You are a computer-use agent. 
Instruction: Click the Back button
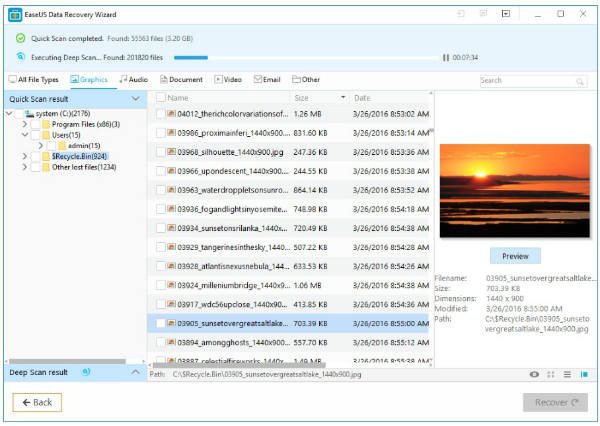pyautogui.click(x=37, y=402)
